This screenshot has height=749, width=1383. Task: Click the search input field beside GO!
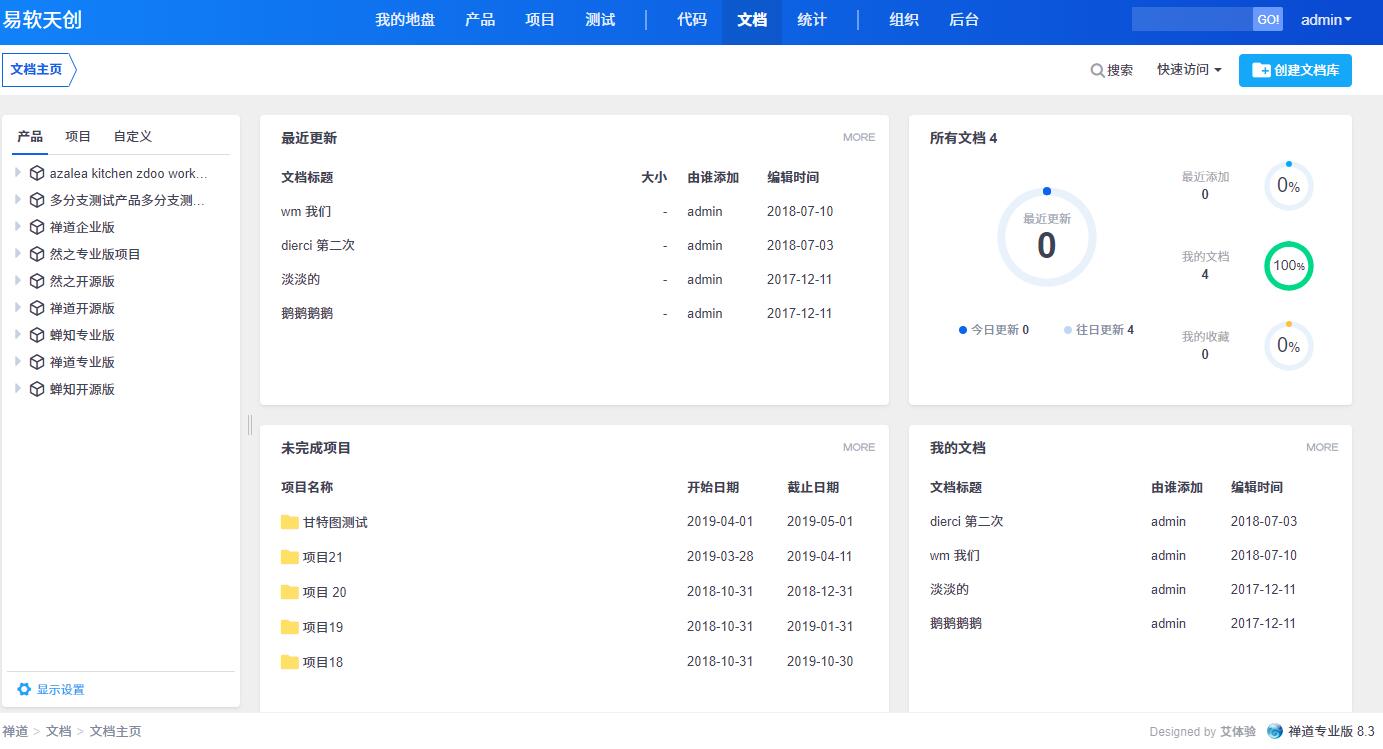[1191, 20]
